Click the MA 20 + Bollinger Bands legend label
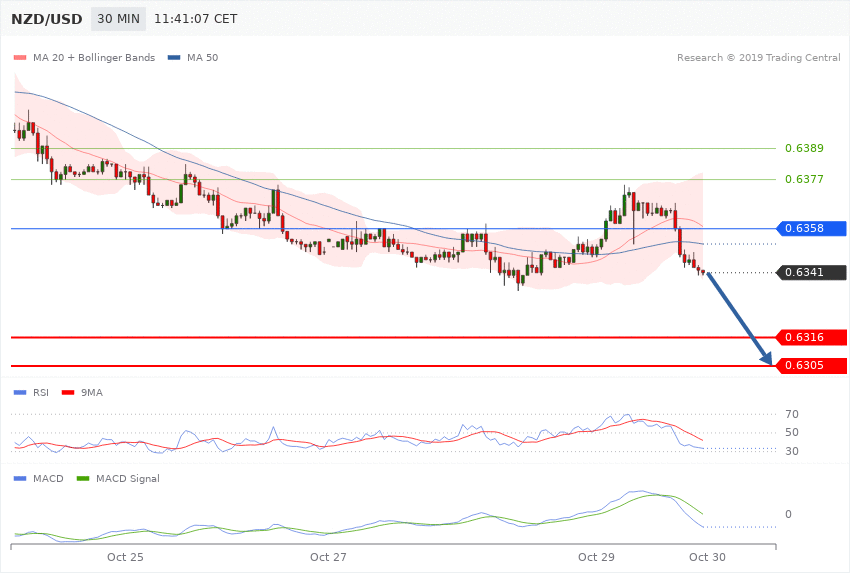Screen dimensions: 850x576 [x=94, y=57]
